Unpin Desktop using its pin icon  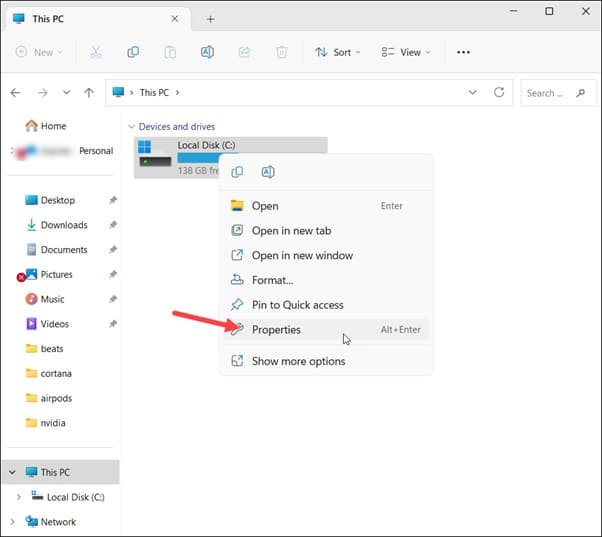click(113, 200)
